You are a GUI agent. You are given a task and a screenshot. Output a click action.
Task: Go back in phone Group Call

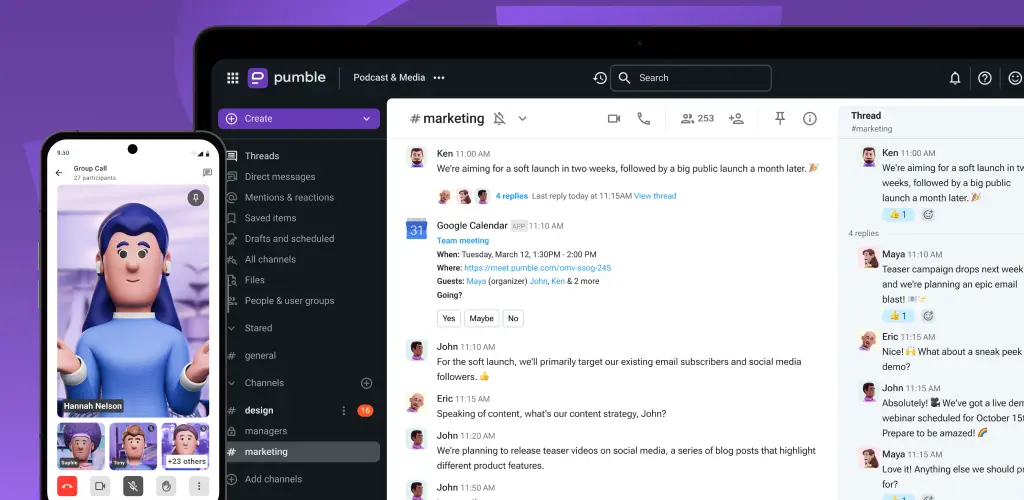pos(59,173)
